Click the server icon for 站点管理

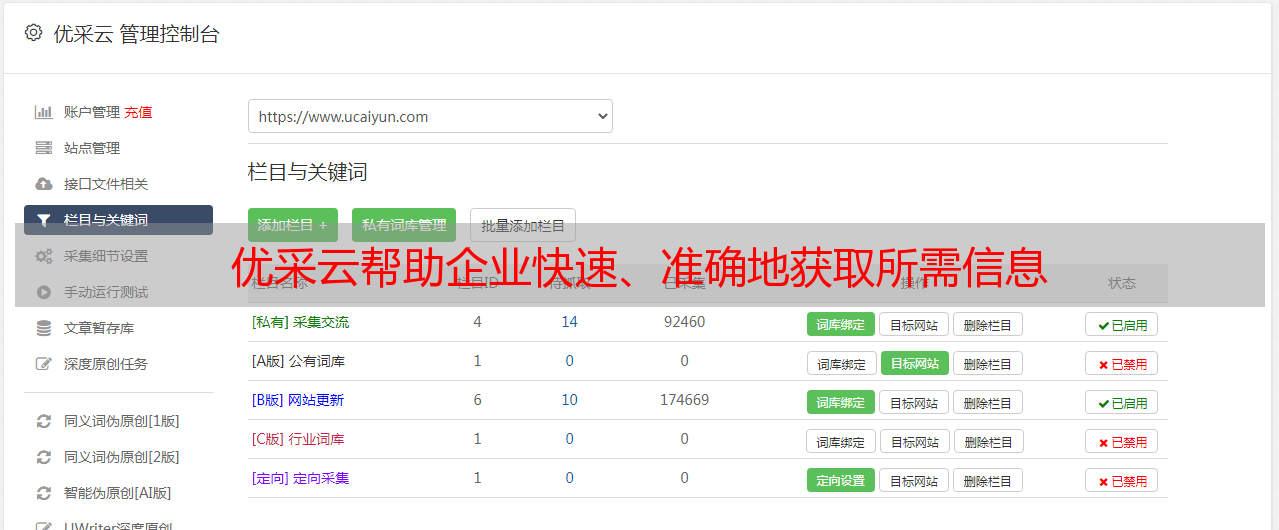(43, 148)
